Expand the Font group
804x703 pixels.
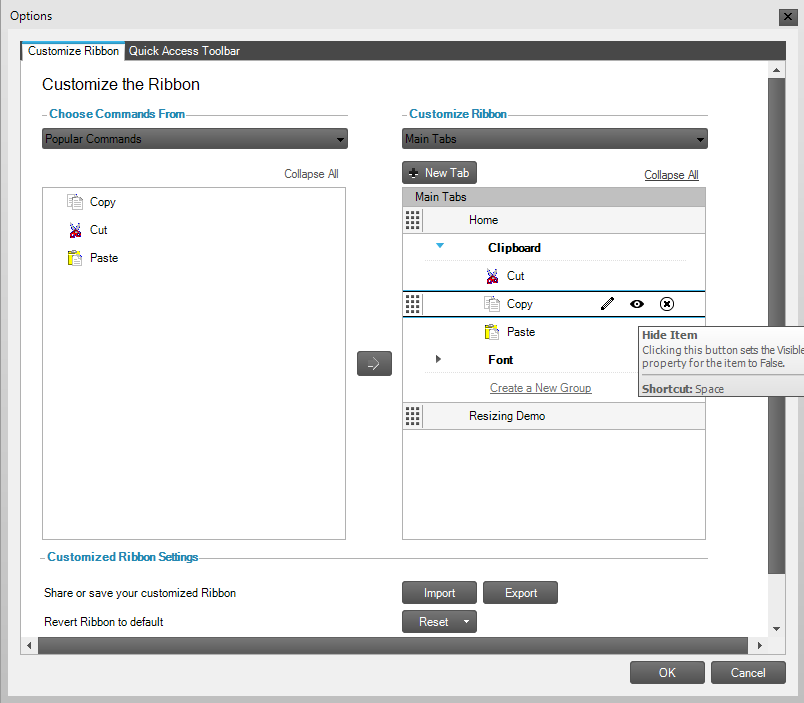(x=438, y=359)
